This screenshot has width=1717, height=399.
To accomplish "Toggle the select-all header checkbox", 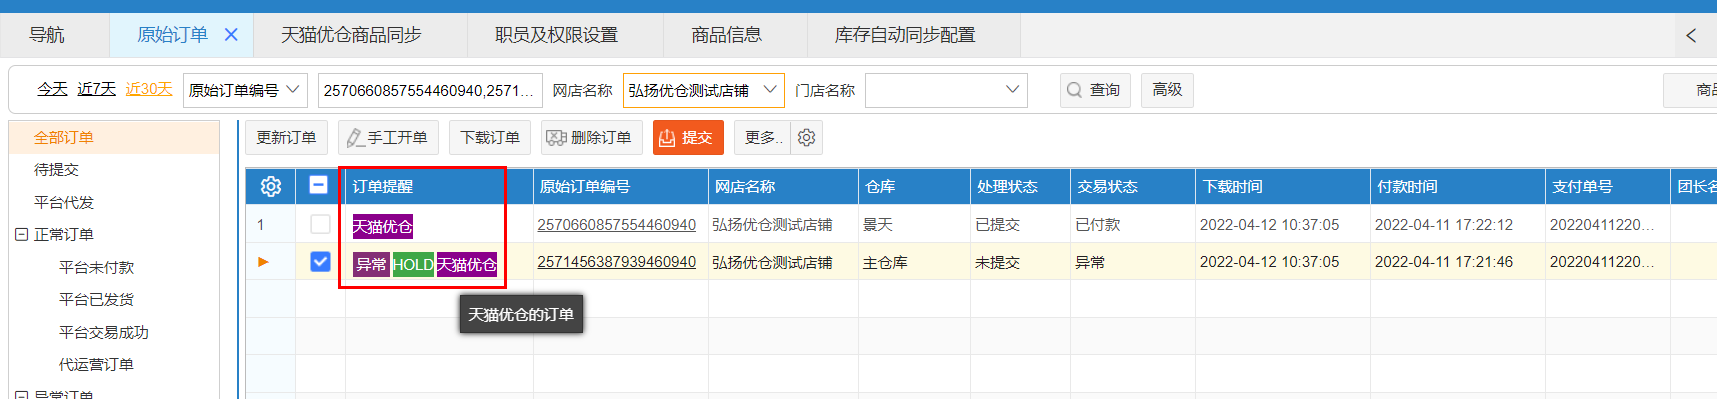I will (x=318, y=185).
